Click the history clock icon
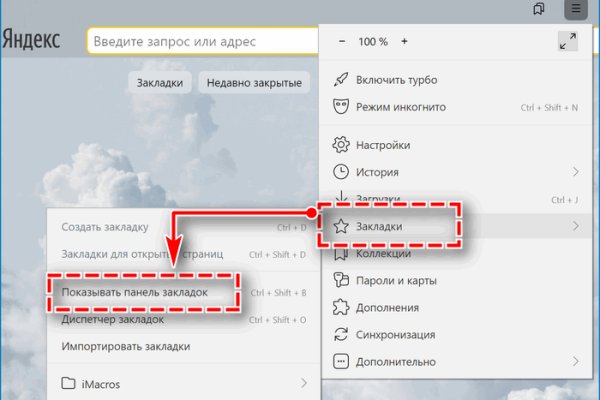The height and width of the screenshot is (400, 600). click(x=340, y=172)
